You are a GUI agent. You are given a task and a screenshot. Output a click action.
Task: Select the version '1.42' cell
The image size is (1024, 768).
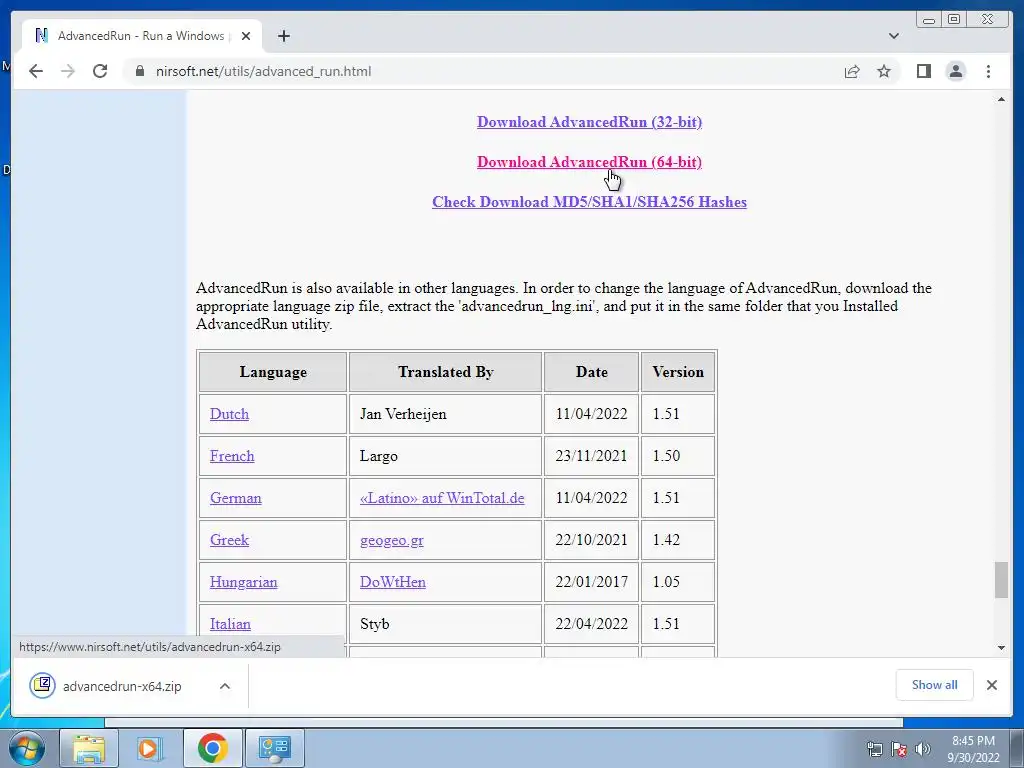(678, 540)
